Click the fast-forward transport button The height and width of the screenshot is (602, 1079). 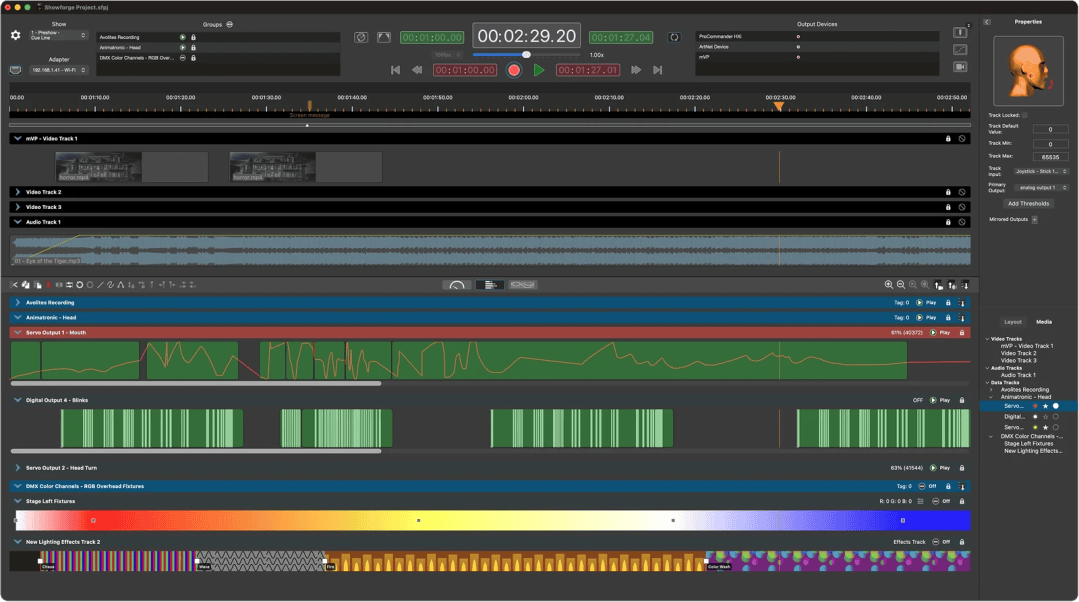[x=636, y=70]
